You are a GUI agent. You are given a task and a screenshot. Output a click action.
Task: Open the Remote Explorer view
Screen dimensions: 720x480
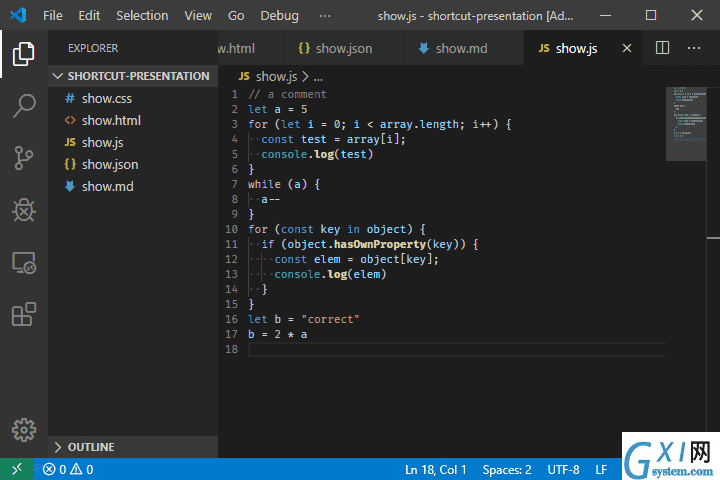coord(23,263)
